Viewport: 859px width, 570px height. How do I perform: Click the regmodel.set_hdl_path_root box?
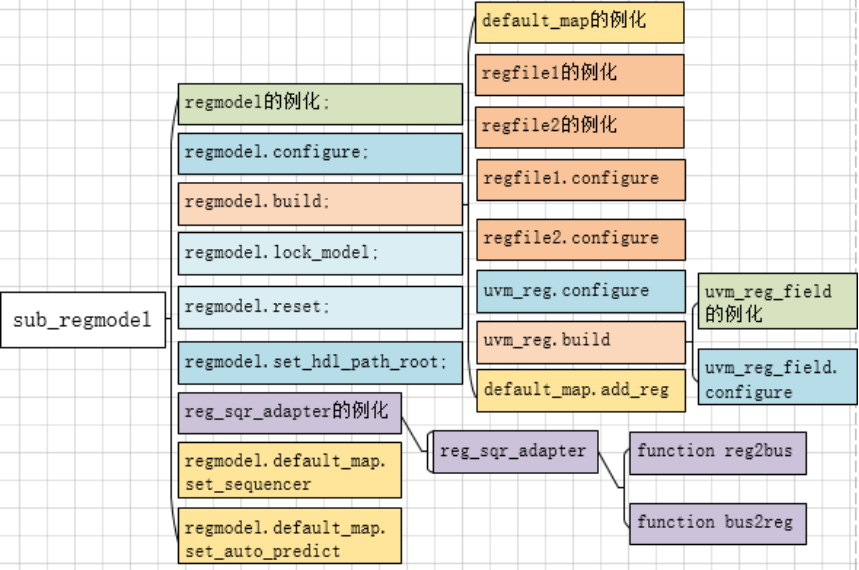(x=320, y=363)
